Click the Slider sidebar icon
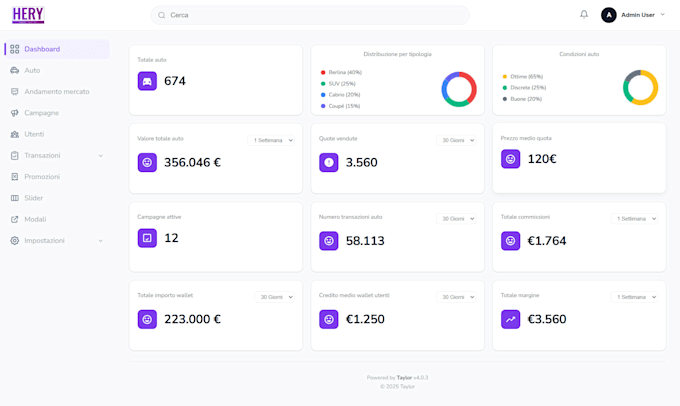The width and height of the screenshot is (680, 406). click(x=15, y=198)
